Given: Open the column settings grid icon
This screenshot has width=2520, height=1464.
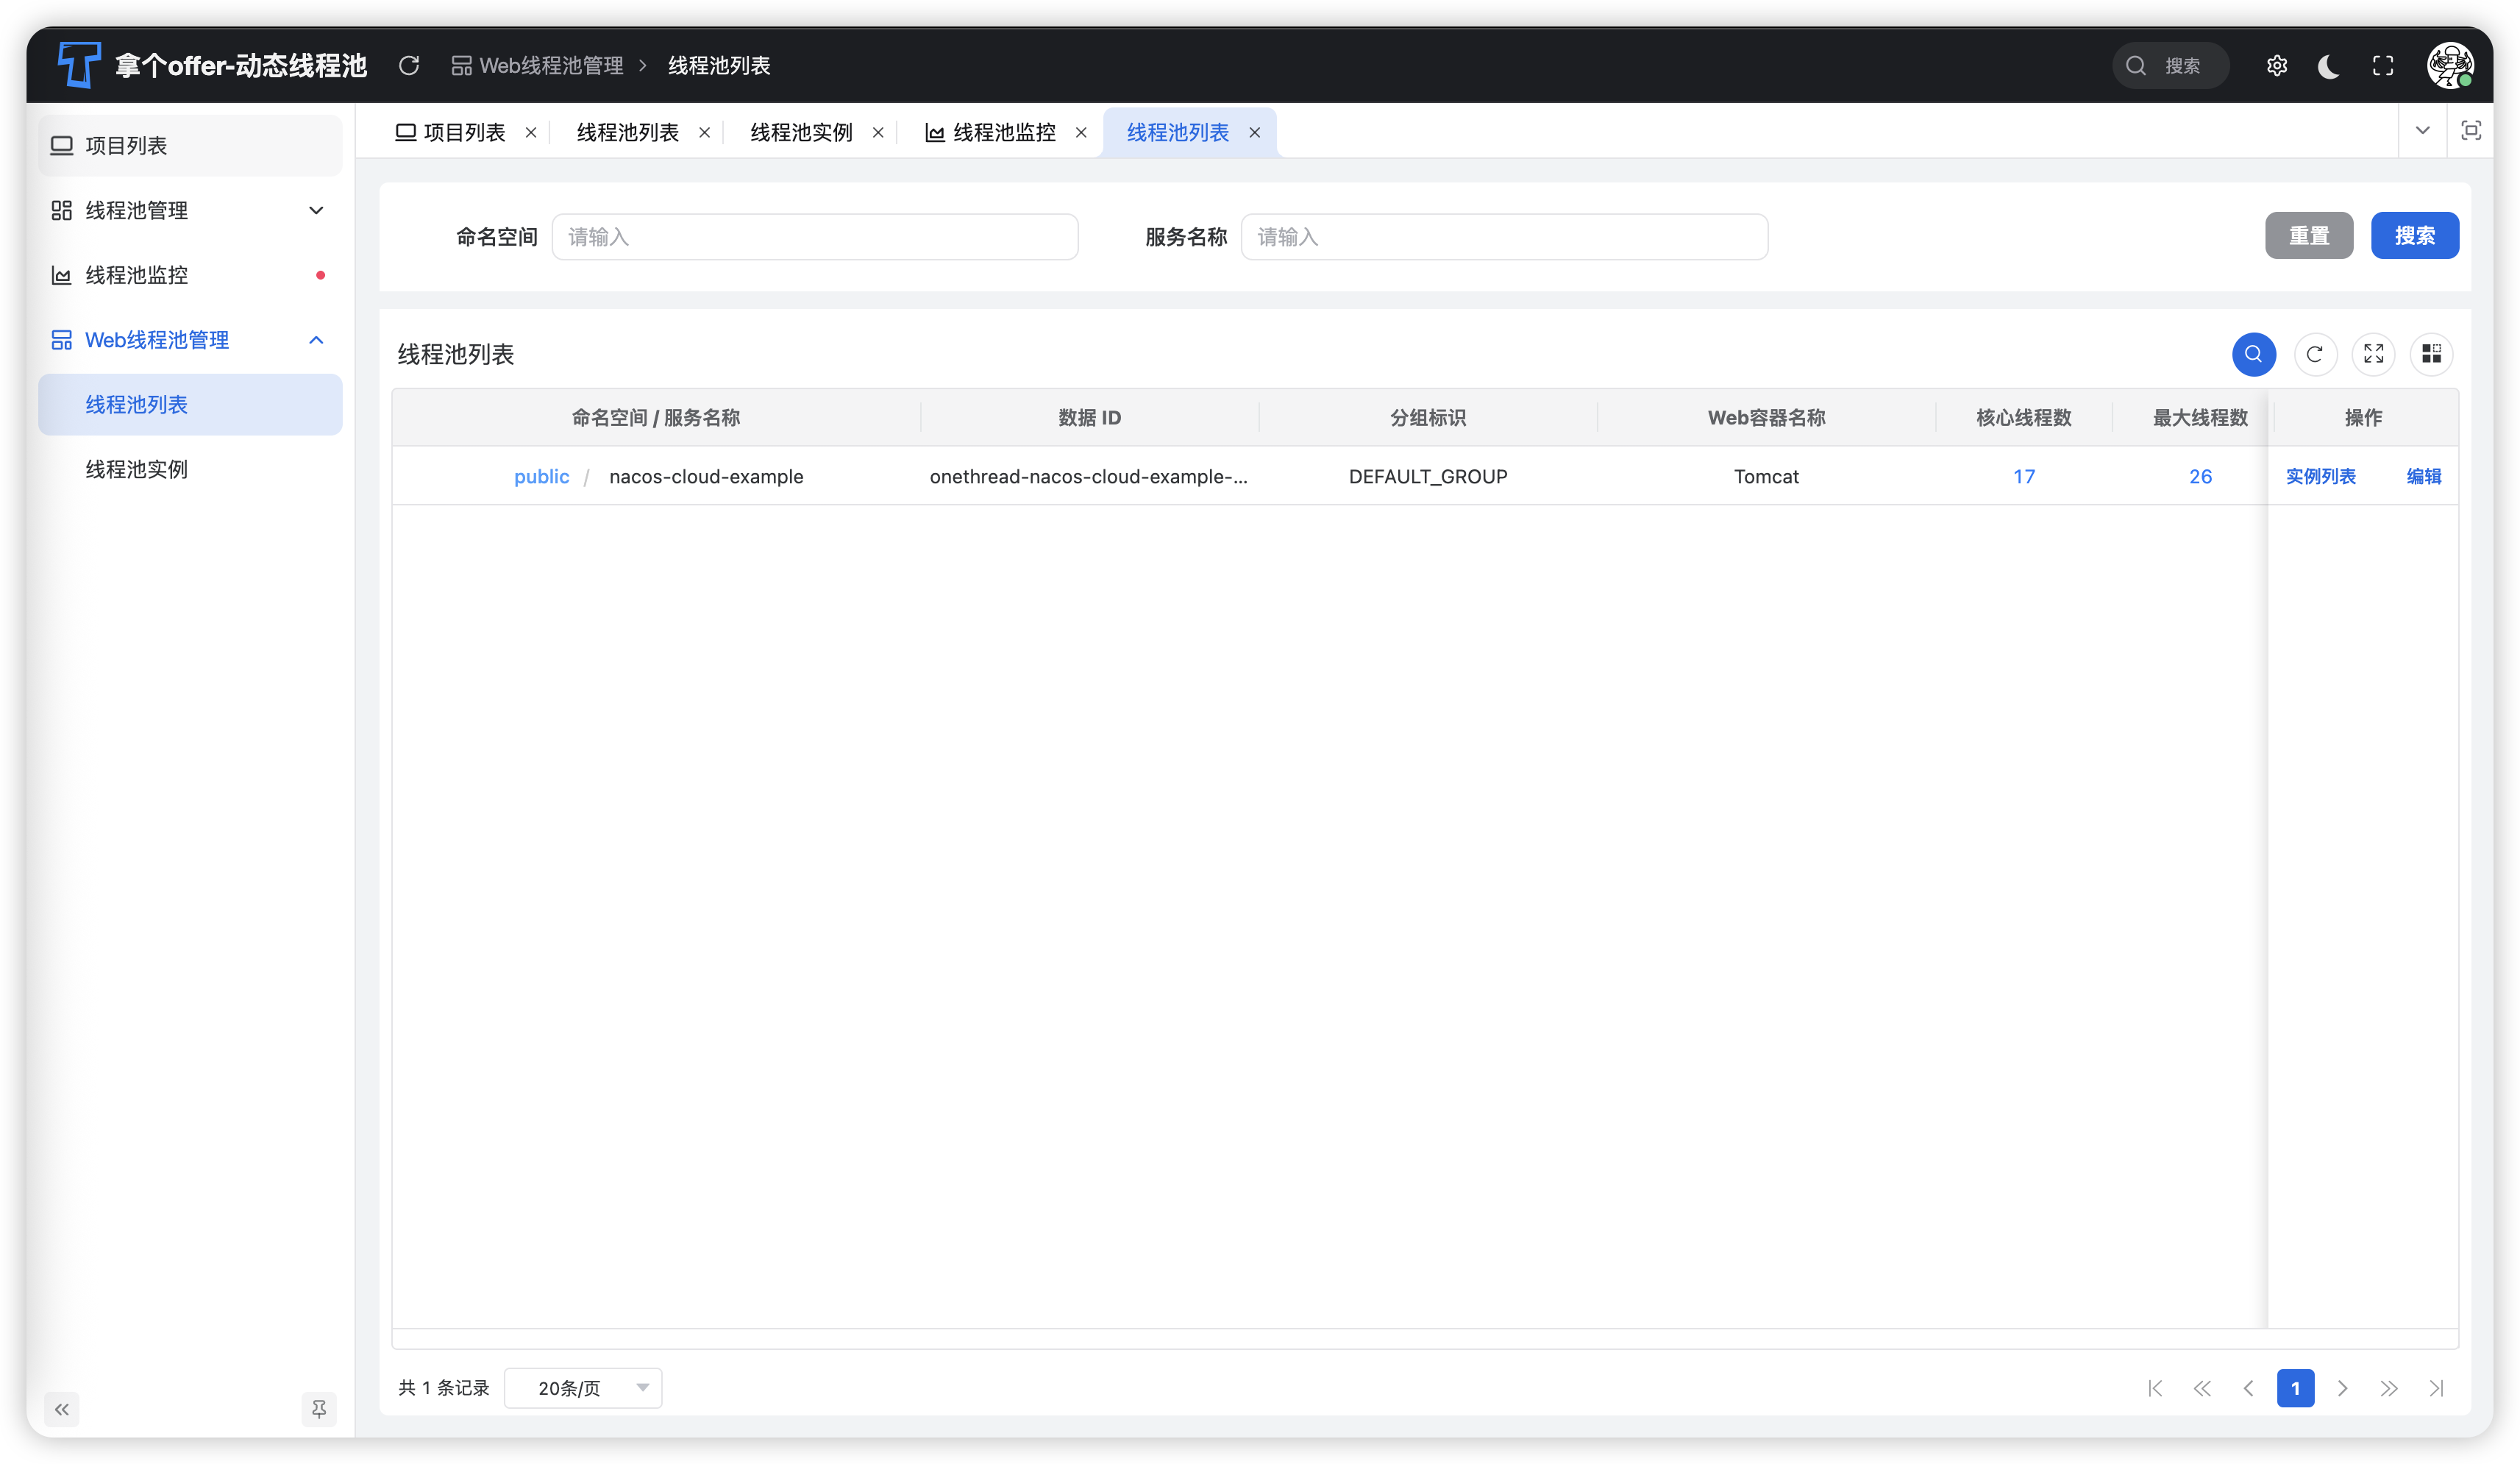Looking at the screenshot, I should click(x=2431, y=354).
